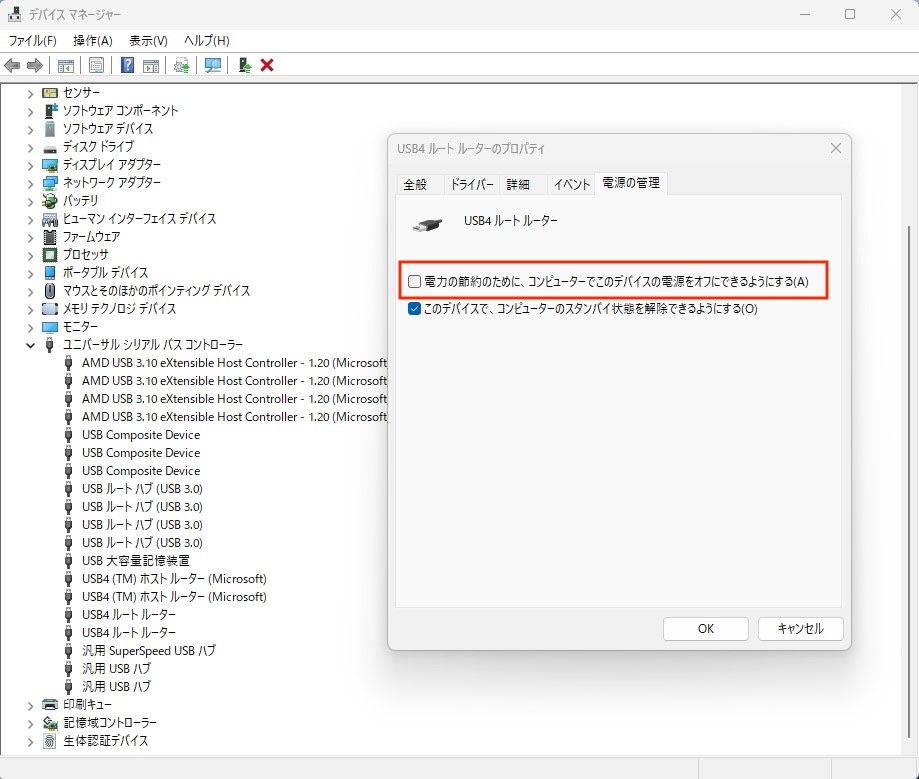Click the red X uninstall device icon
This screenshot has width=919, height=779.
tap(267, 65)
